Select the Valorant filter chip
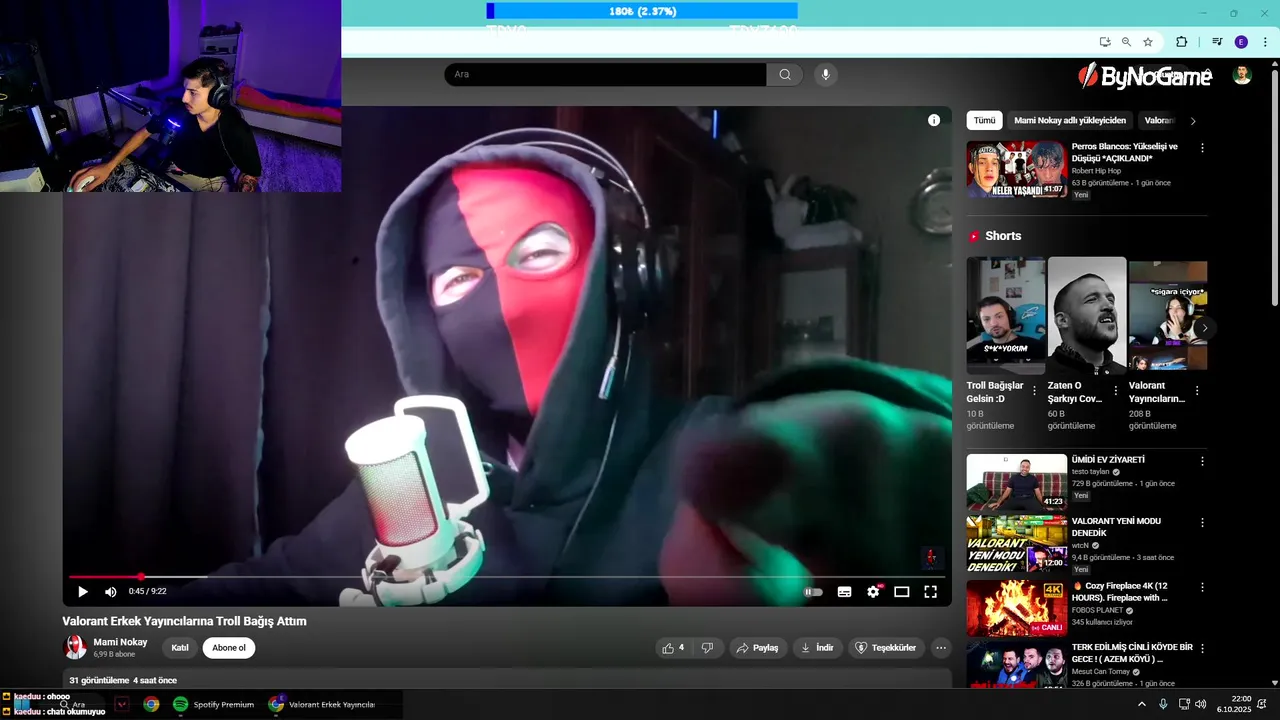Viewport: 1280px width, 720px height. point(1158,120)
